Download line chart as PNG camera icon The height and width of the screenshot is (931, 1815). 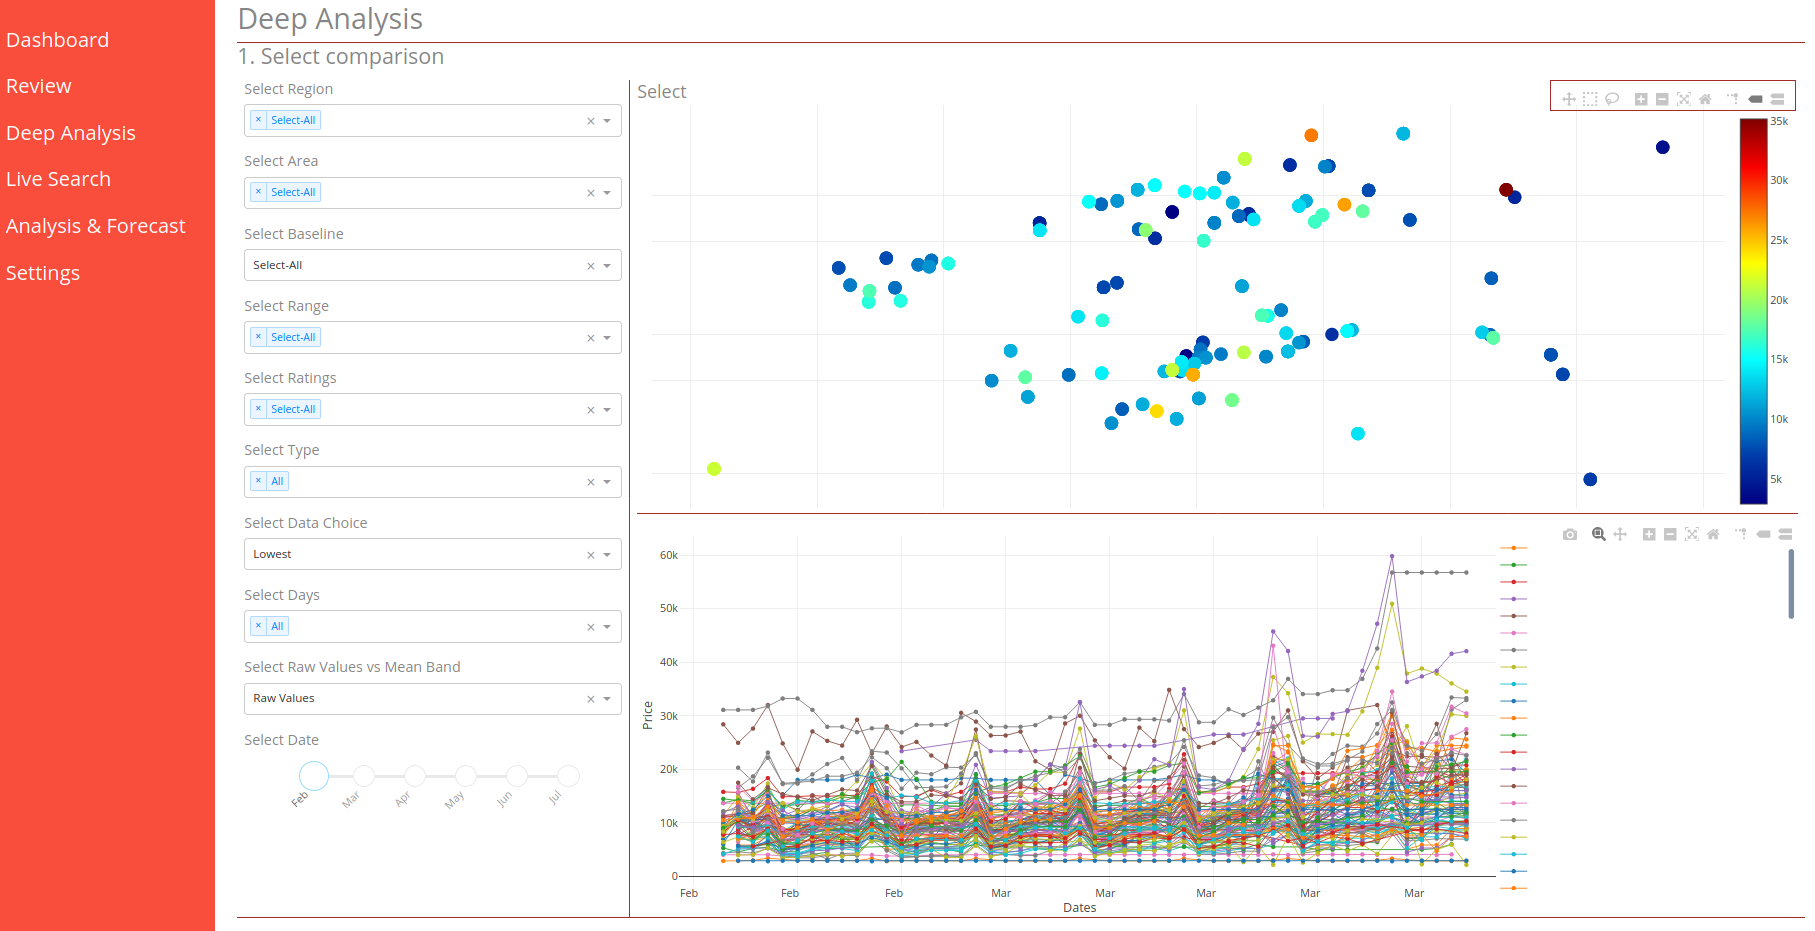click(x=1570, y=535)
